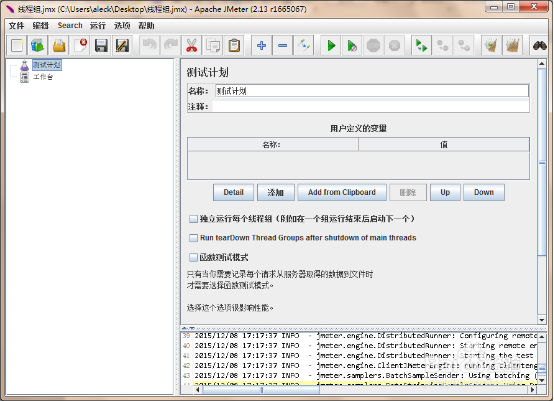Click main panel scrollbar down arrow
This screenshot has width=554, height=401.
[x=542, y=320]
